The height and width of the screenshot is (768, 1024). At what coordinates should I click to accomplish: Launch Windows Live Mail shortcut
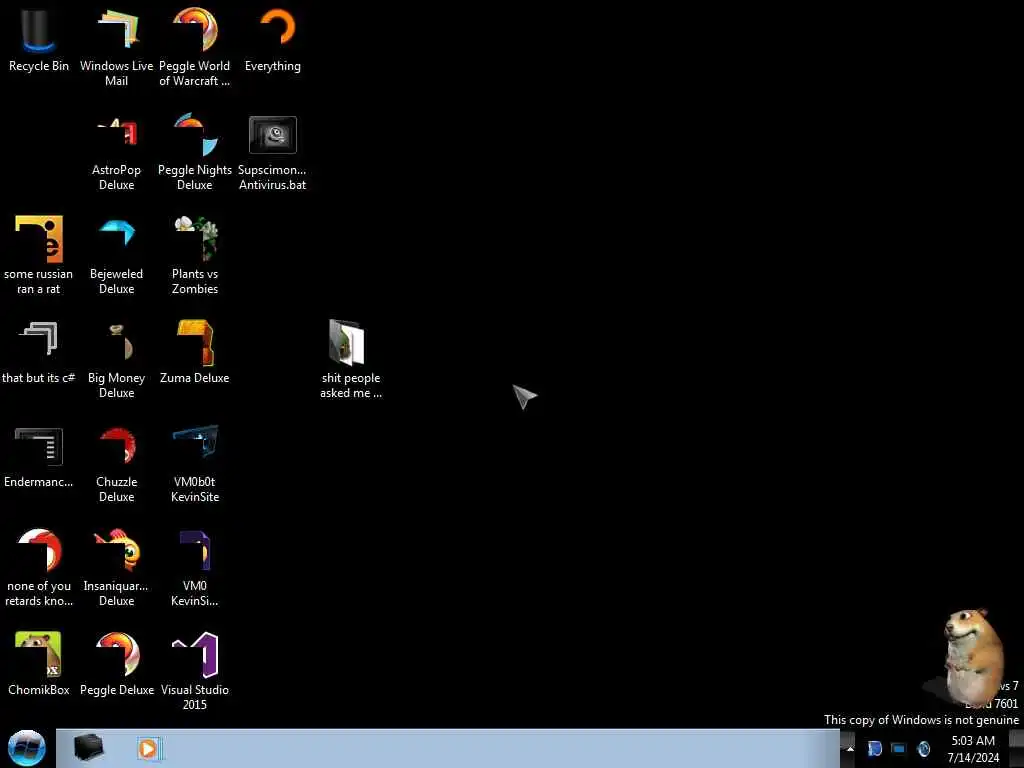coord(116,46)
